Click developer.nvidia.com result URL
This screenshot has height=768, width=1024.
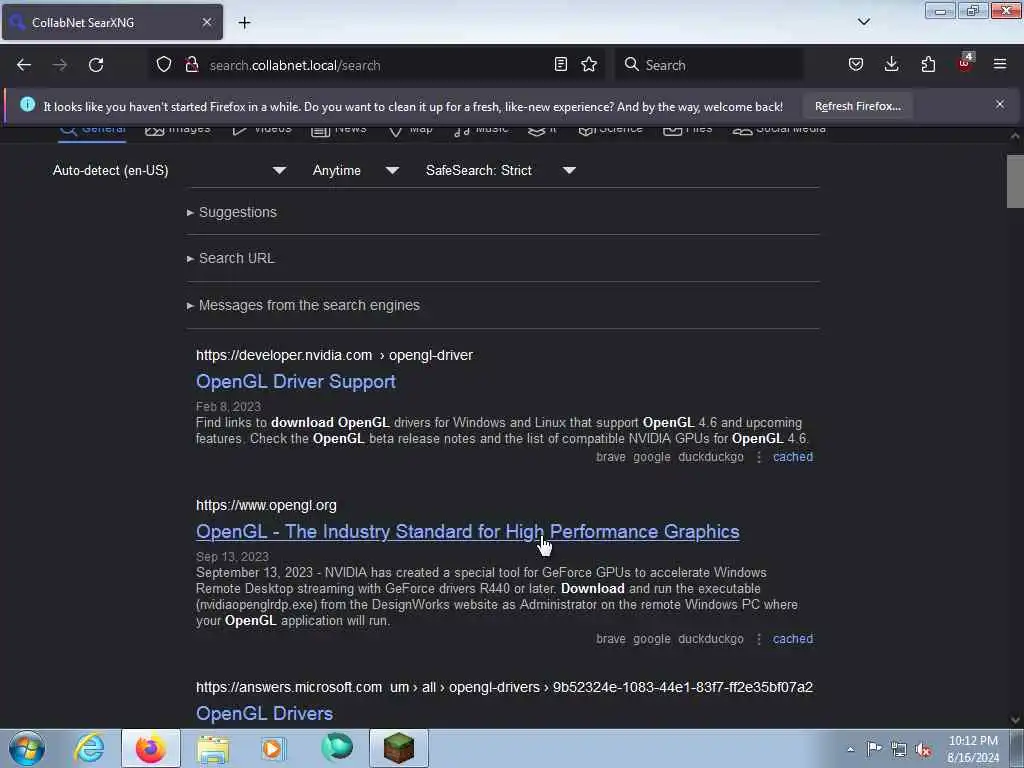click(334, 355)
